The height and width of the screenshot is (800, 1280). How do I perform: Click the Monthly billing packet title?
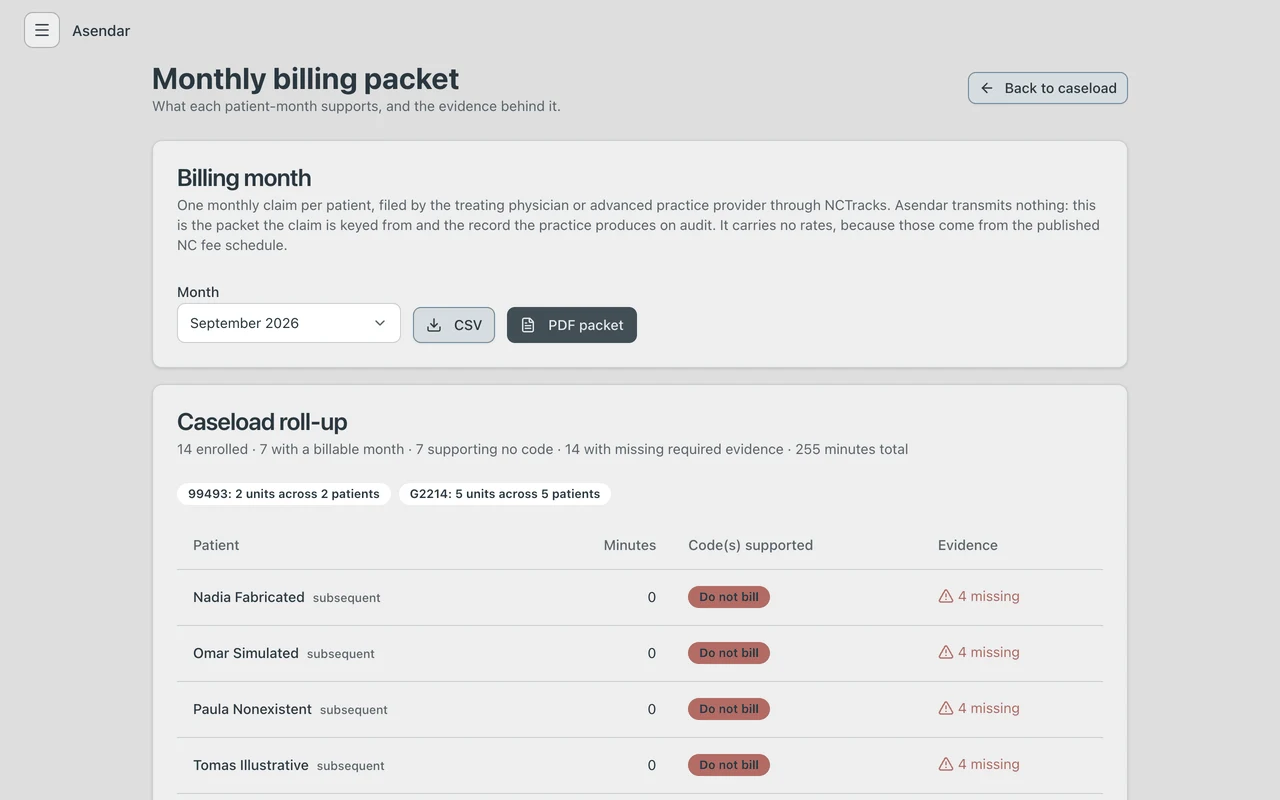(x=306, y=78)
